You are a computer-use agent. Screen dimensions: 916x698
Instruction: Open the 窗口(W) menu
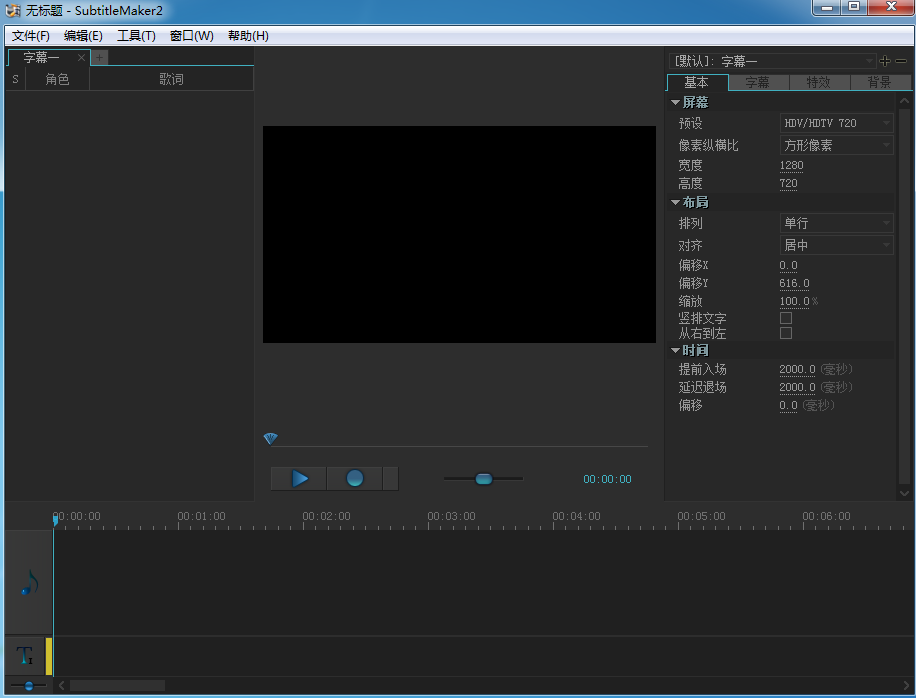(192, 36)
